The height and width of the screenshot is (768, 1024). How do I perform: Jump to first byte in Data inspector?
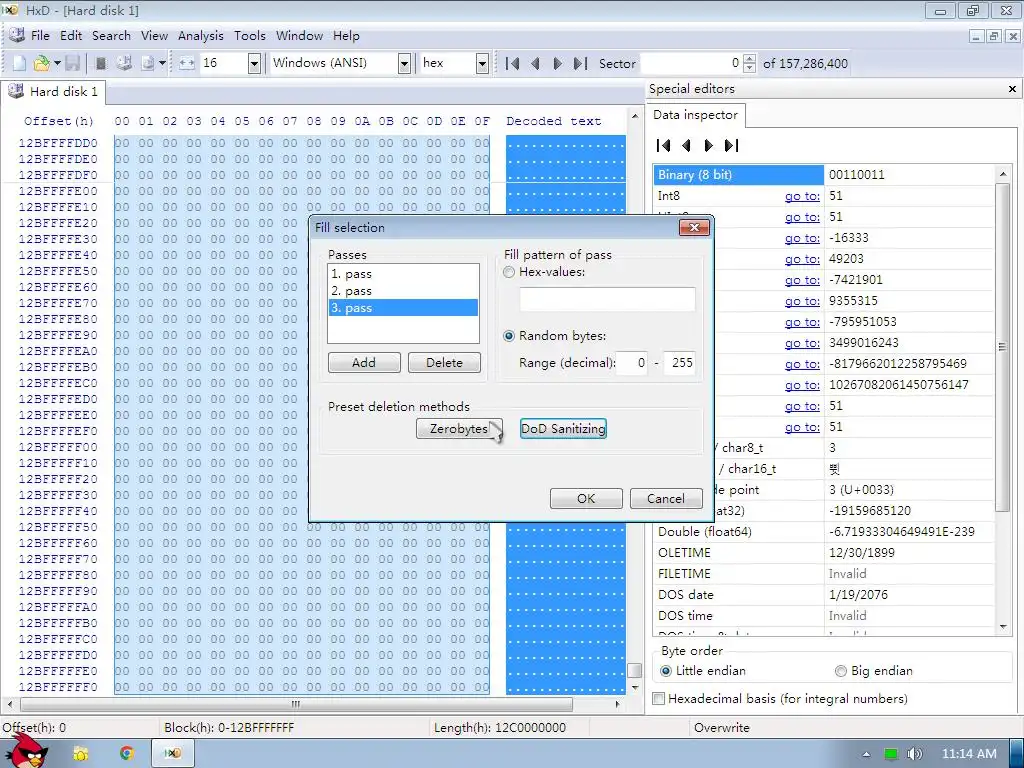click(664, 146)
